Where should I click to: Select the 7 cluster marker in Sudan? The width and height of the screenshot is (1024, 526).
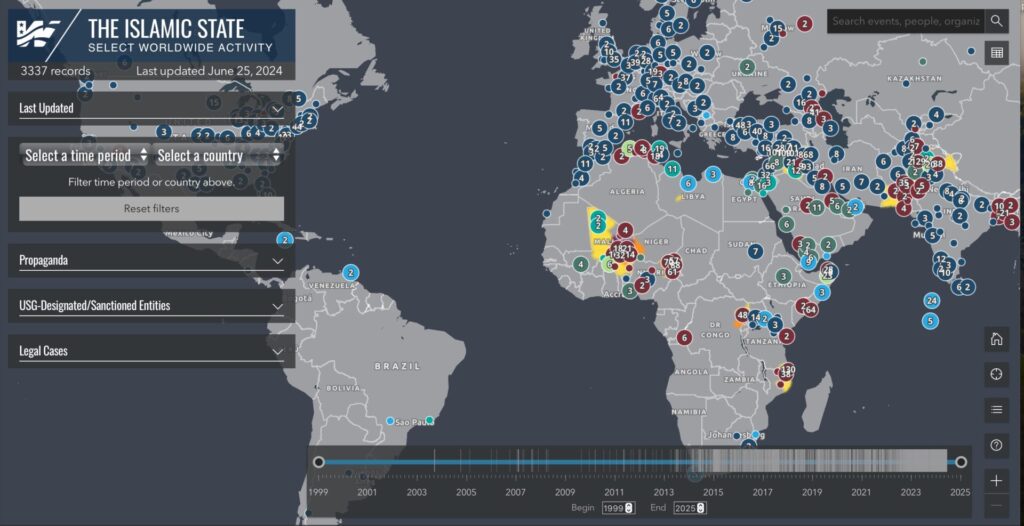pyautogui.click(x=756, y=251)
